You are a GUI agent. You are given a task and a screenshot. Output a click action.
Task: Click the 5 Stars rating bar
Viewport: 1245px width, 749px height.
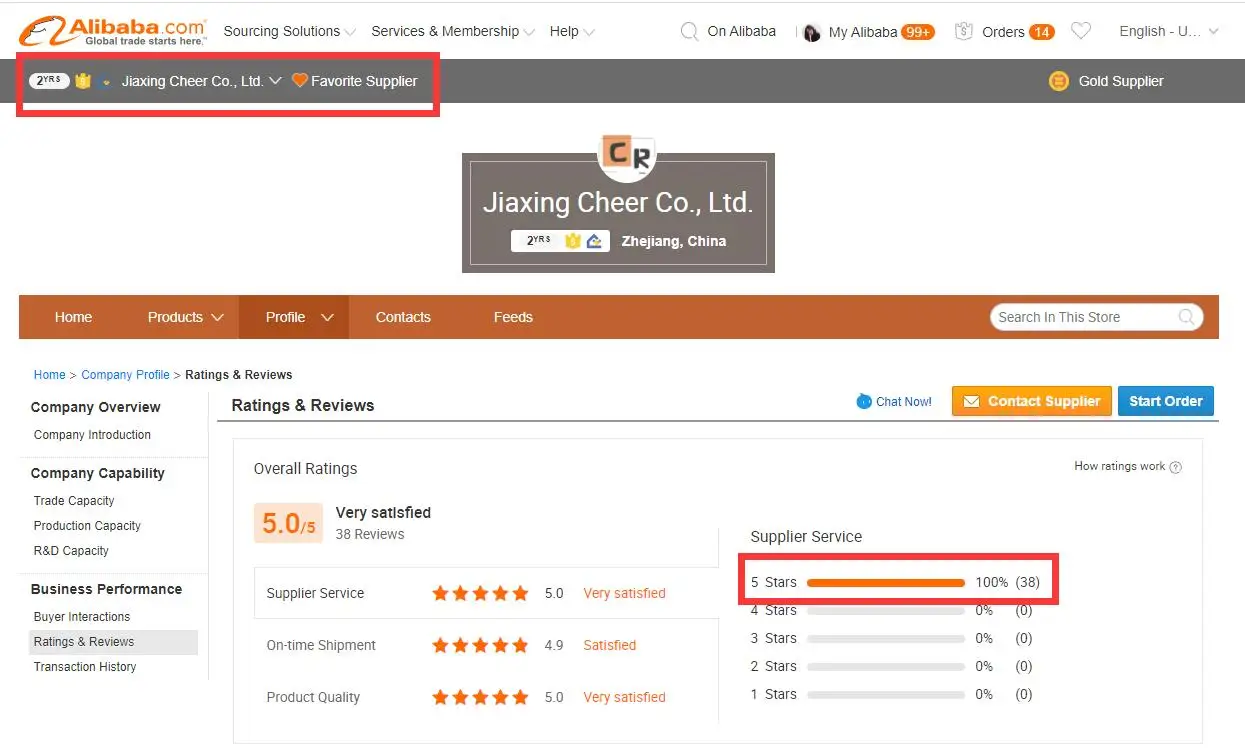tap(886, 582)
